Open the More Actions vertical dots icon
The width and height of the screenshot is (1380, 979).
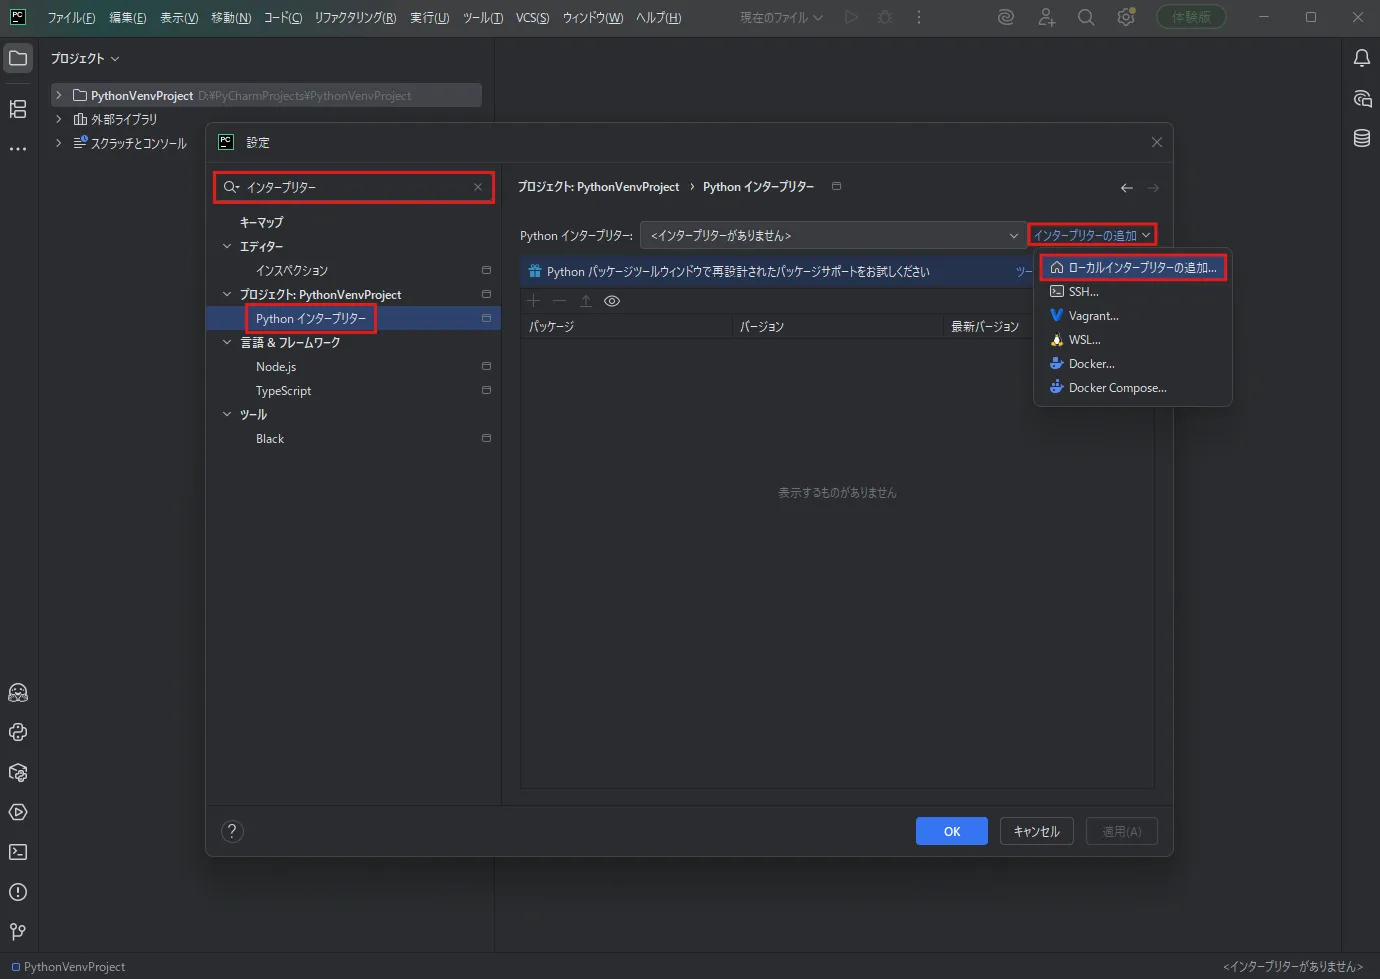(919, 17)
